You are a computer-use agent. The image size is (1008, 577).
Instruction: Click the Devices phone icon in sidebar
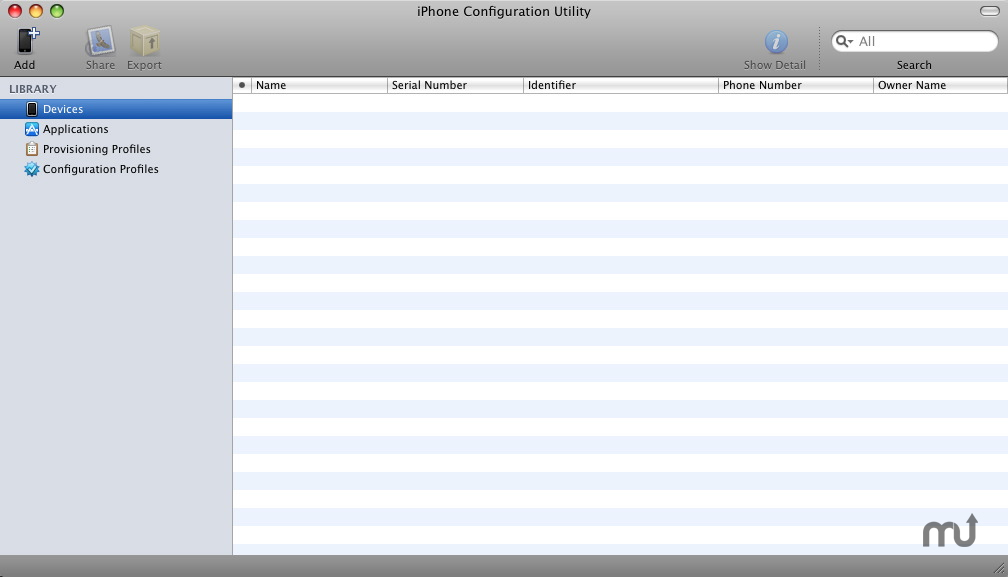[x=32, y=109]
